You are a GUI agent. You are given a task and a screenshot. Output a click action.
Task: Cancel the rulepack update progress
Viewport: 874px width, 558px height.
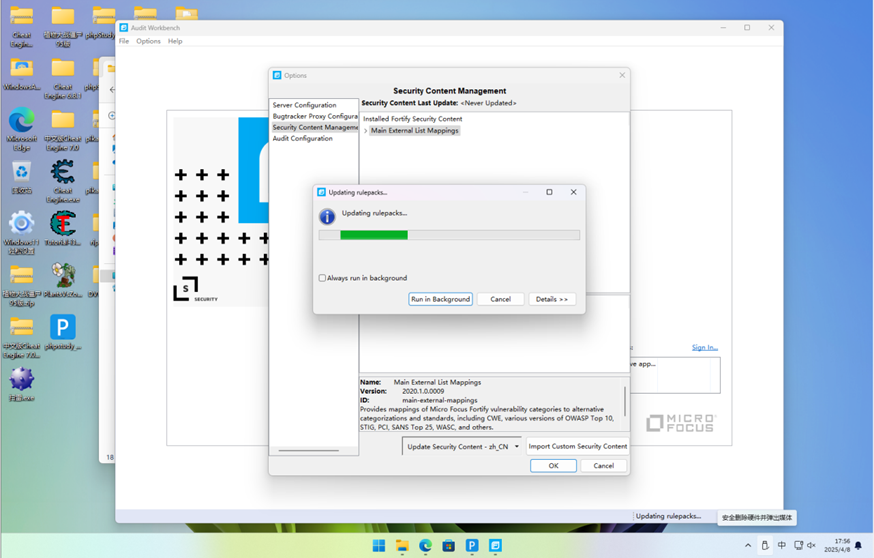(x=501, y=299)
